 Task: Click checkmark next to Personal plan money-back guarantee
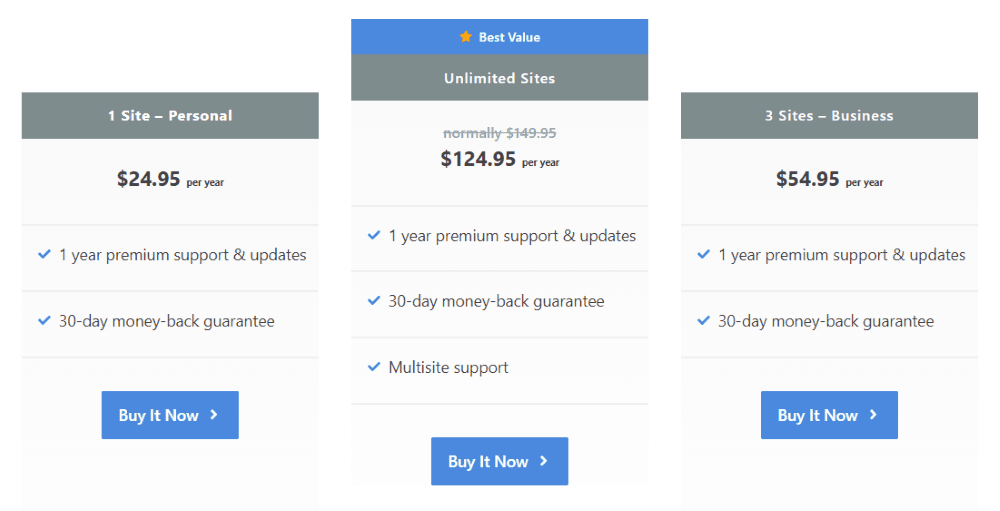click(x=45, y=320)
